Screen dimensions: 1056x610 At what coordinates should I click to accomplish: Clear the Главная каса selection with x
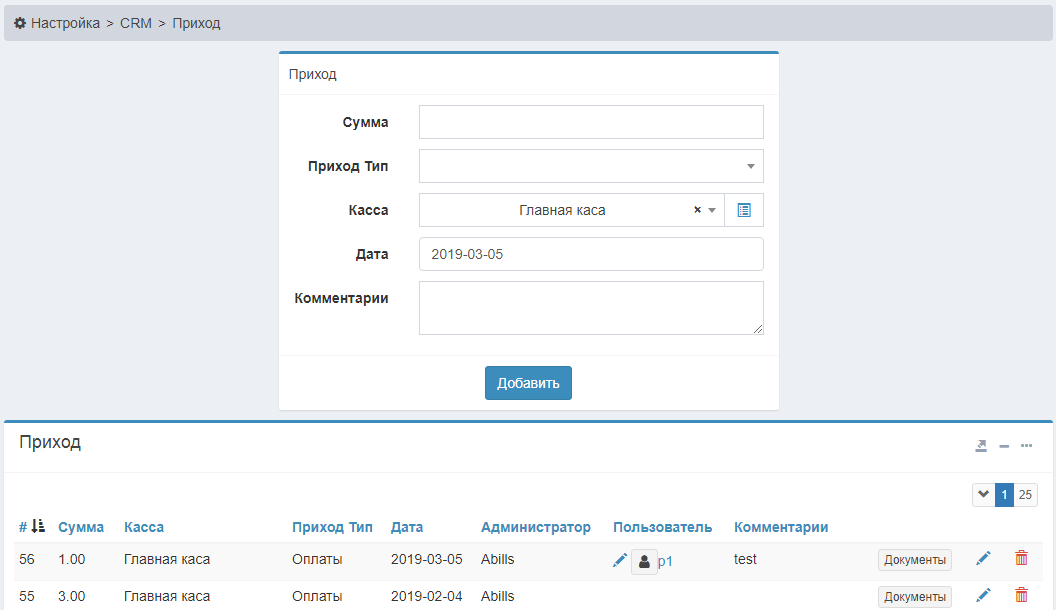pos(697,210)
